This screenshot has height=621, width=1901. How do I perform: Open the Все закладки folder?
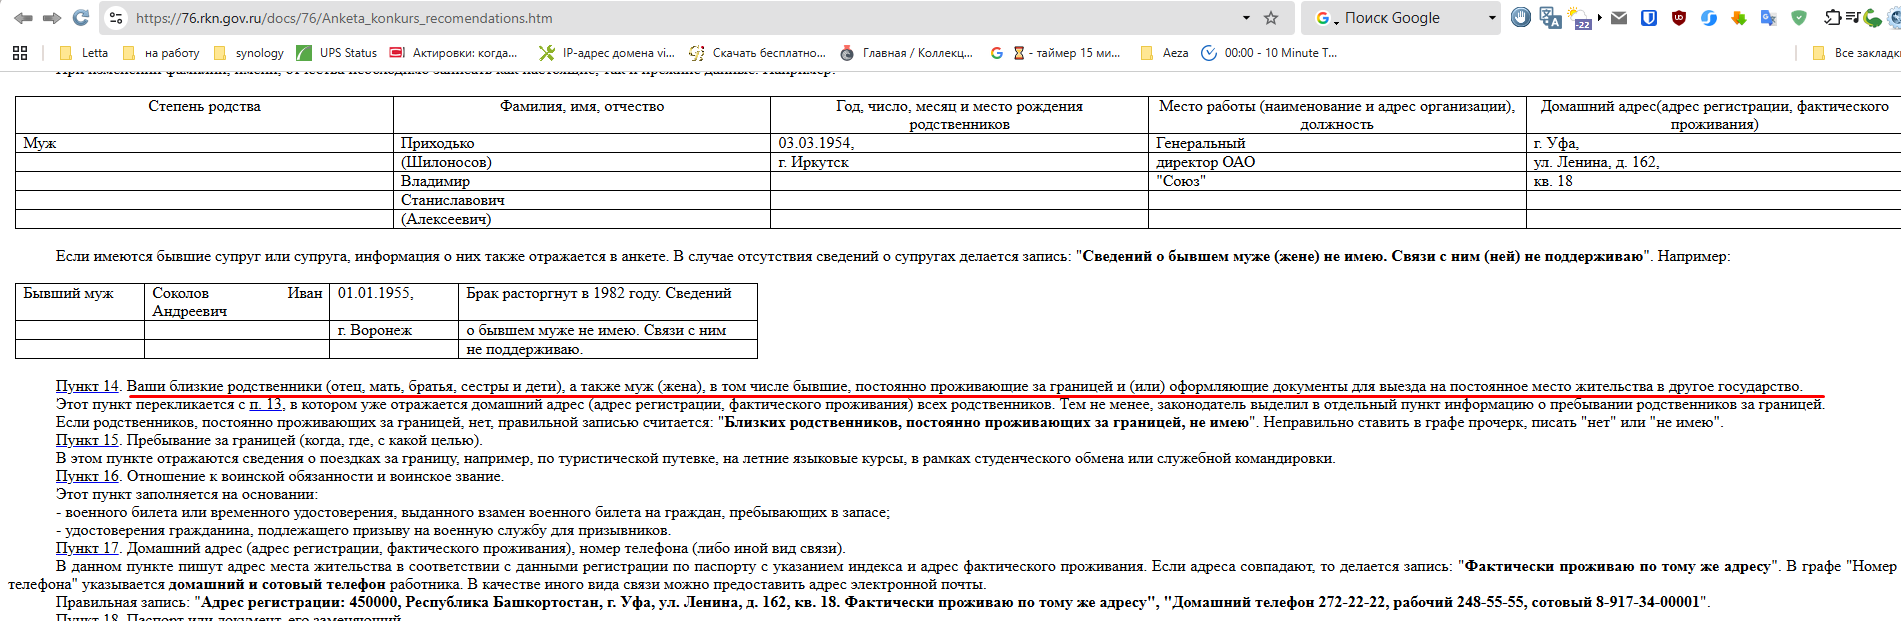click(x=1856, y=53)
